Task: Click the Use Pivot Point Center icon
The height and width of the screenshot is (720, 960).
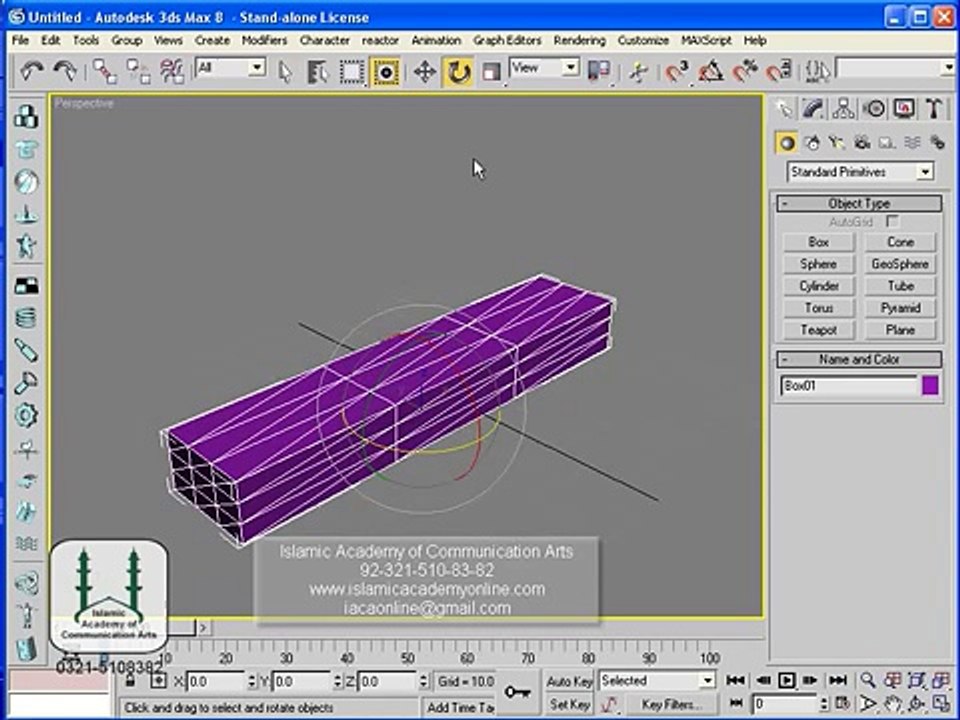Action: pyautogui.click(x=599, y=71)
